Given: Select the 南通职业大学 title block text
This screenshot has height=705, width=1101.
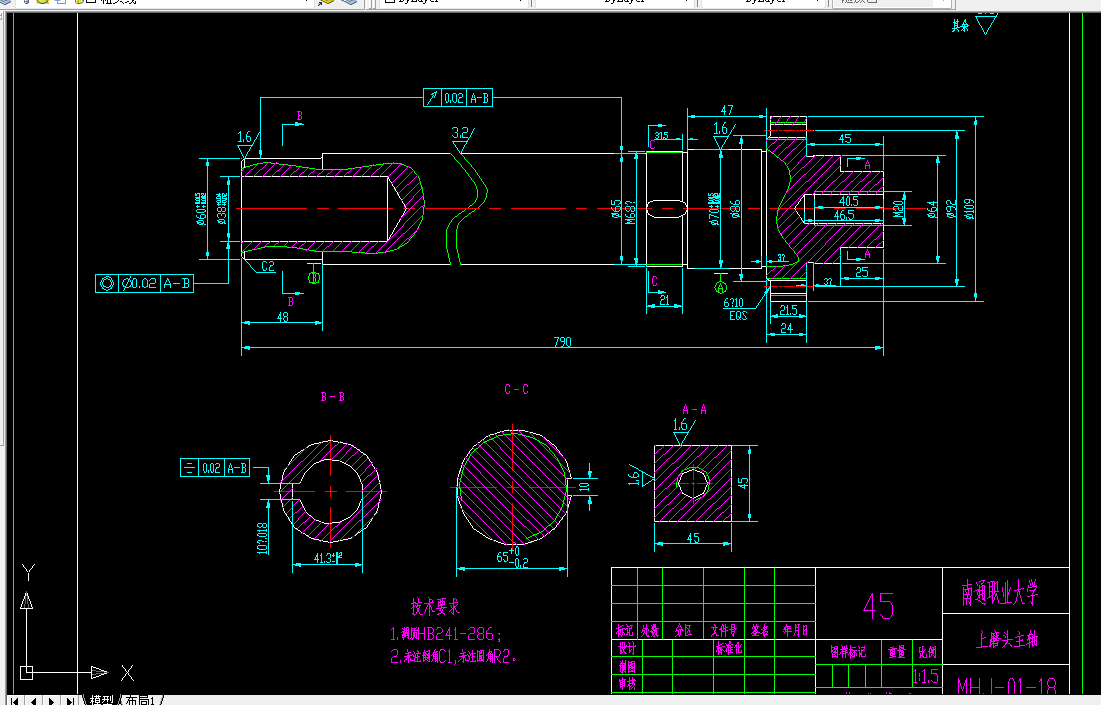Looking at the screenshot, I should [x=1000, y=593].
